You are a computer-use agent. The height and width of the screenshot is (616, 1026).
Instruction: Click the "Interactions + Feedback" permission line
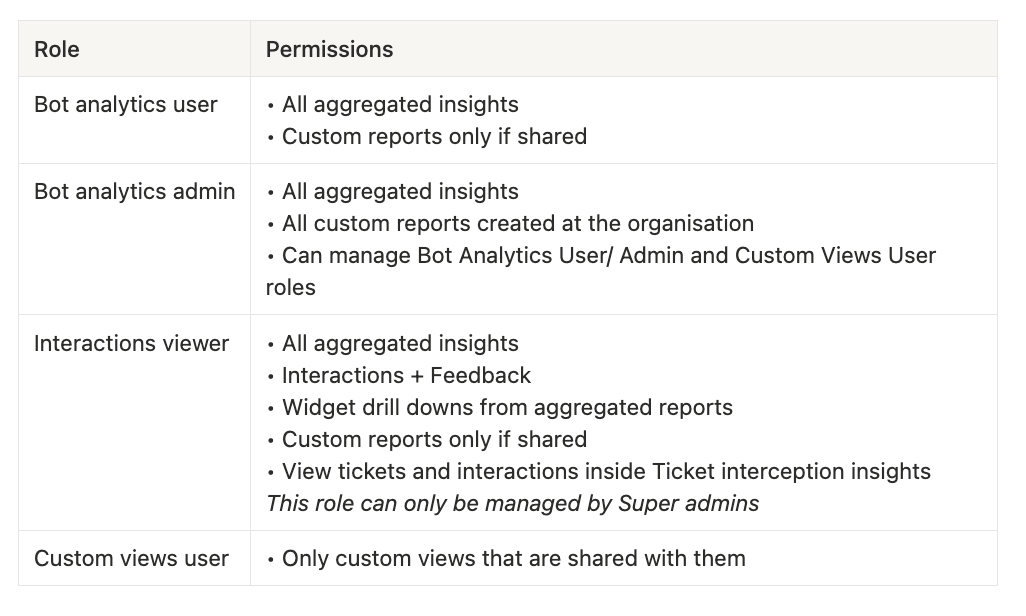(x=406, y=376)
